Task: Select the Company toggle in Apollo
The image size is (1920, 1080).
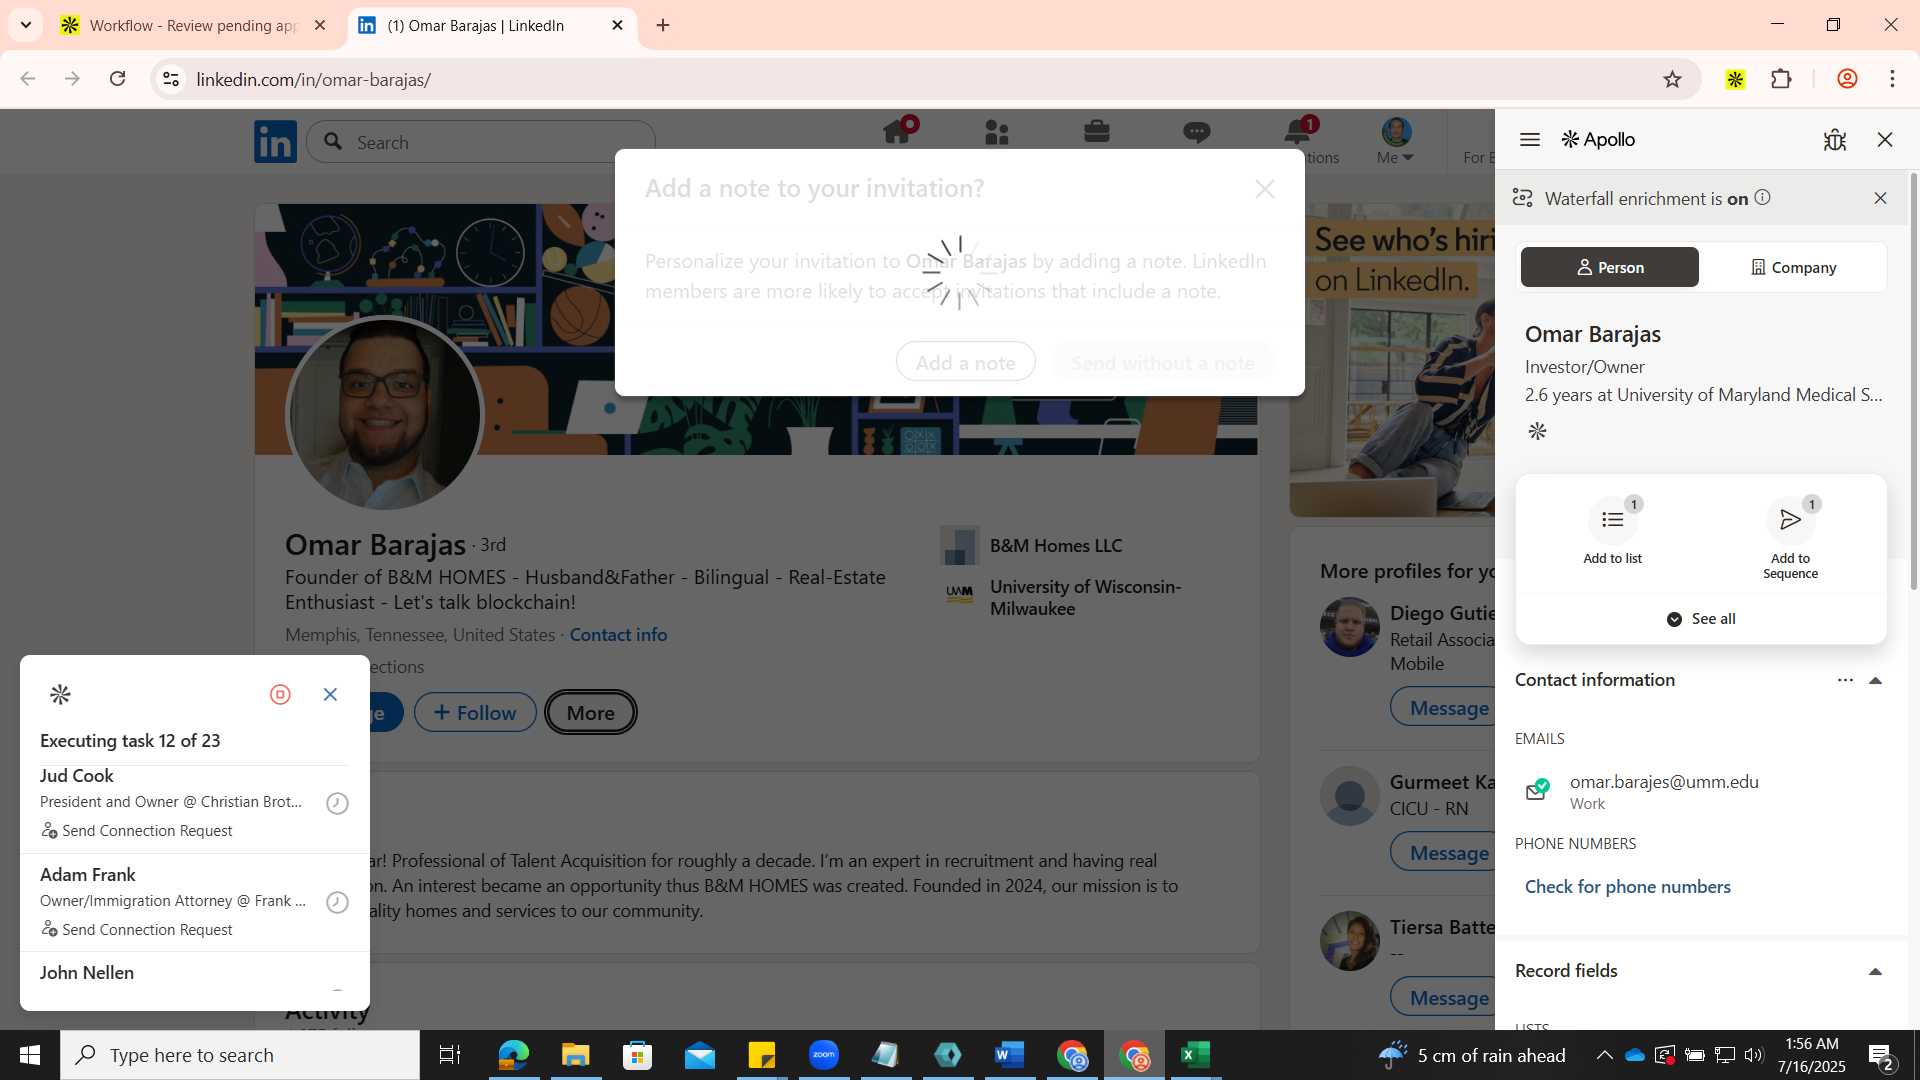Action: (x=1793, y=267)
